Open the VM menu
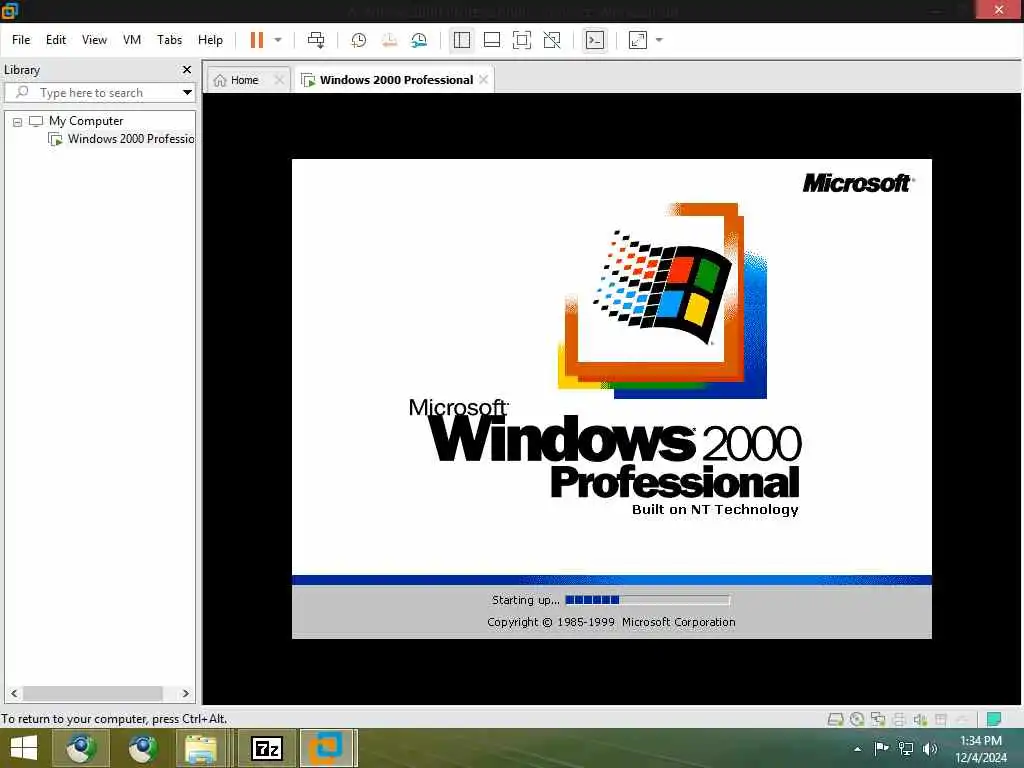Image resolution: width=1024 pixels, height=768 pixels. 132,40
